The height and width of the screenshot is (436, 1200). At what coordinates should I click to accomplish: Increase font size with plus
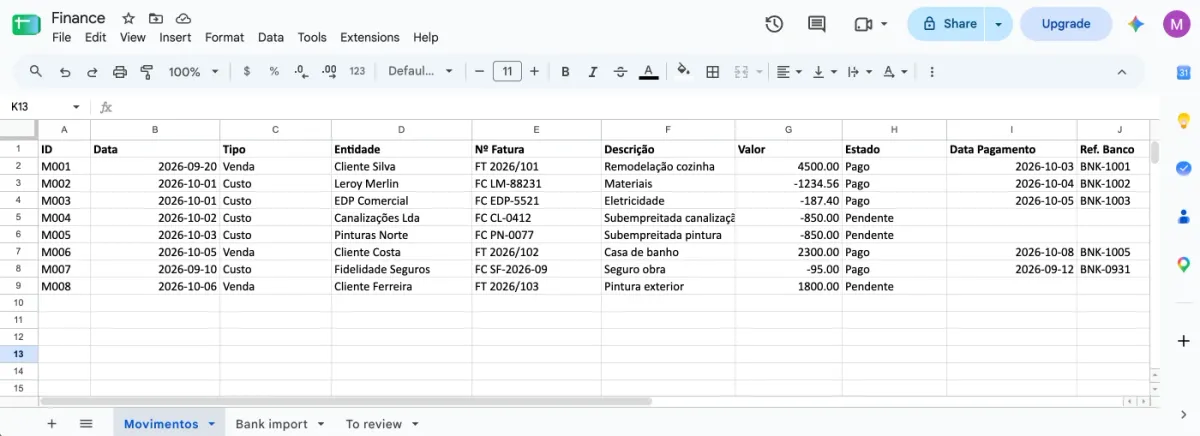click(534, 72)
